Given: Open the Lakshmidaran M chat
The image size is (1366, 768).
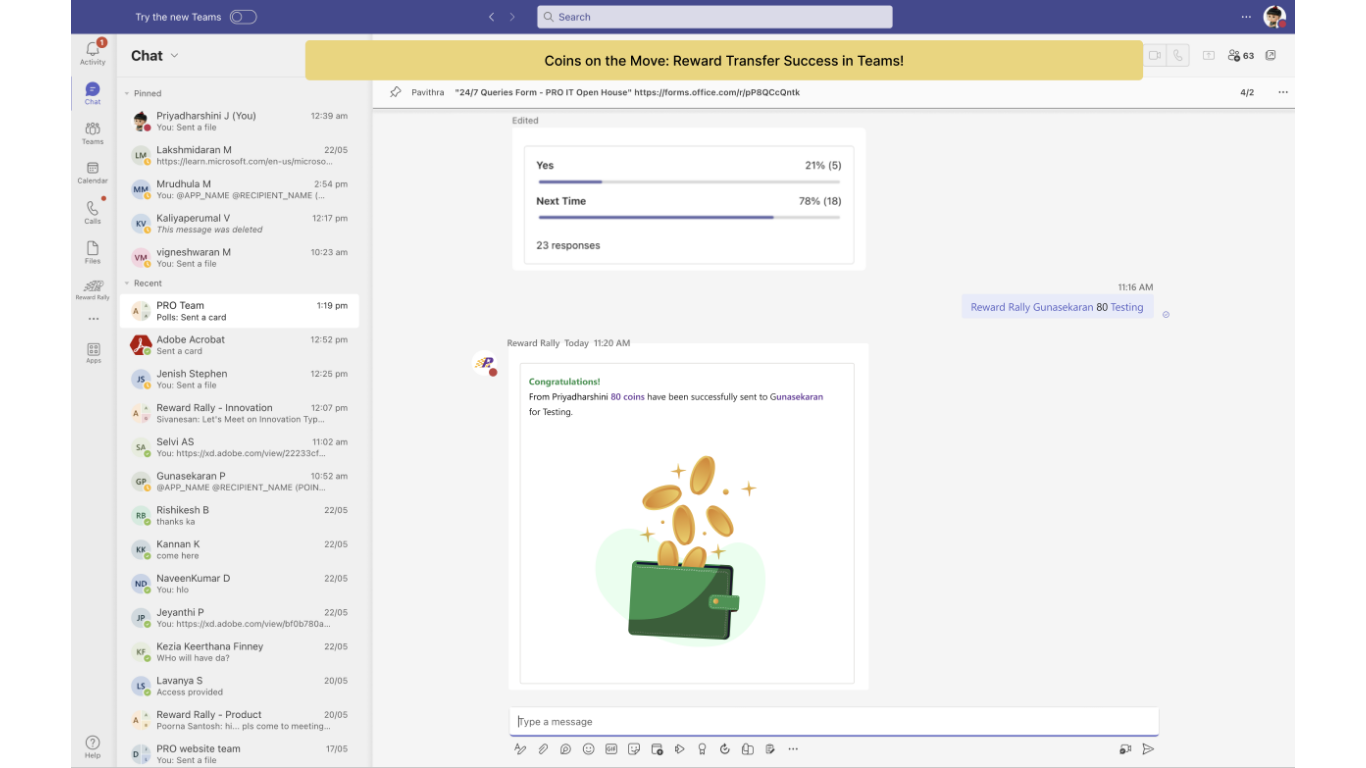Looking at the screenshot, I should 239,155.
